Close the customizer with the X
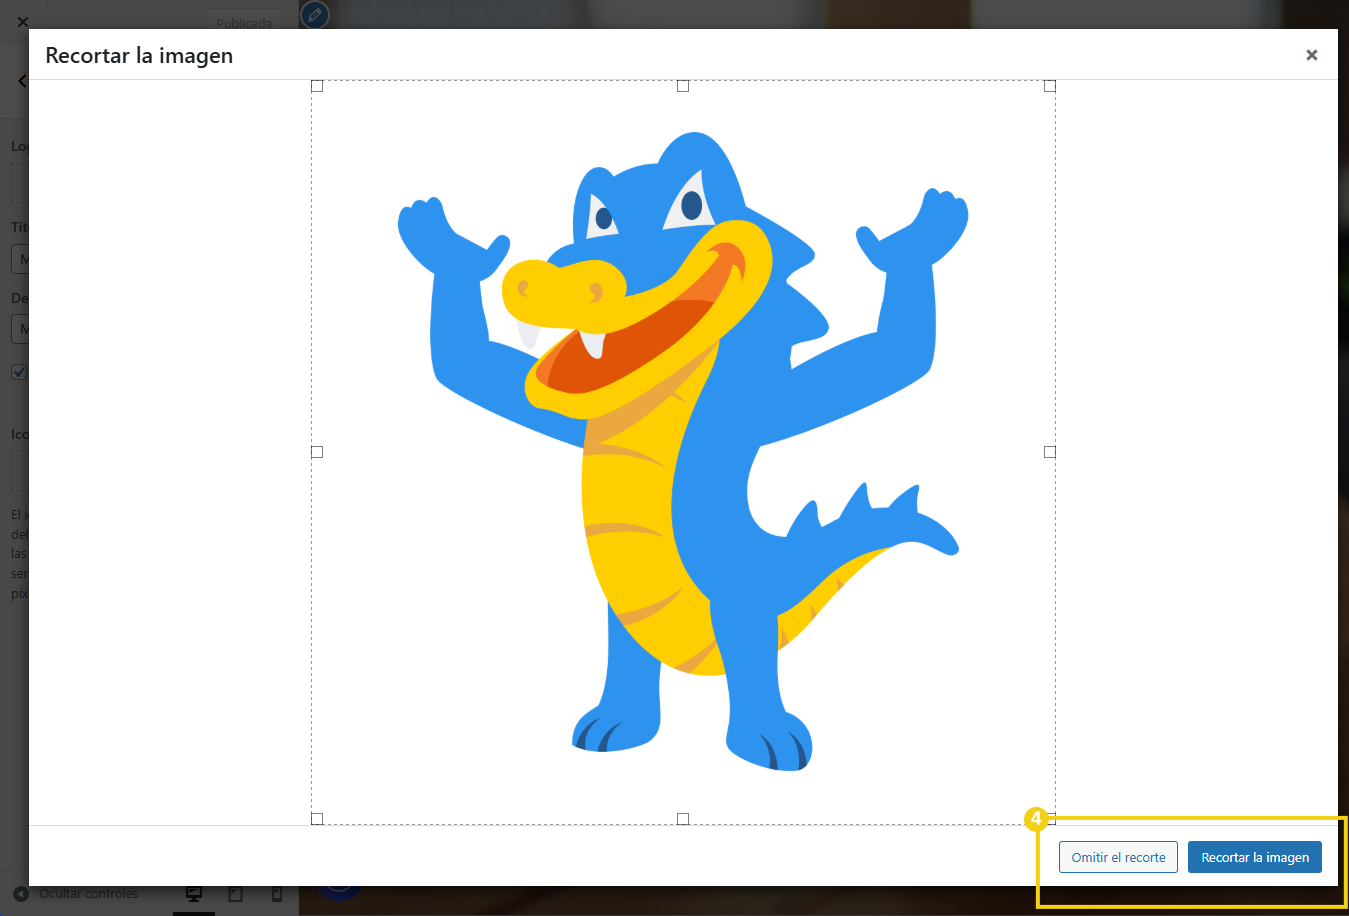1349x916 pixels. click(22, 21)
